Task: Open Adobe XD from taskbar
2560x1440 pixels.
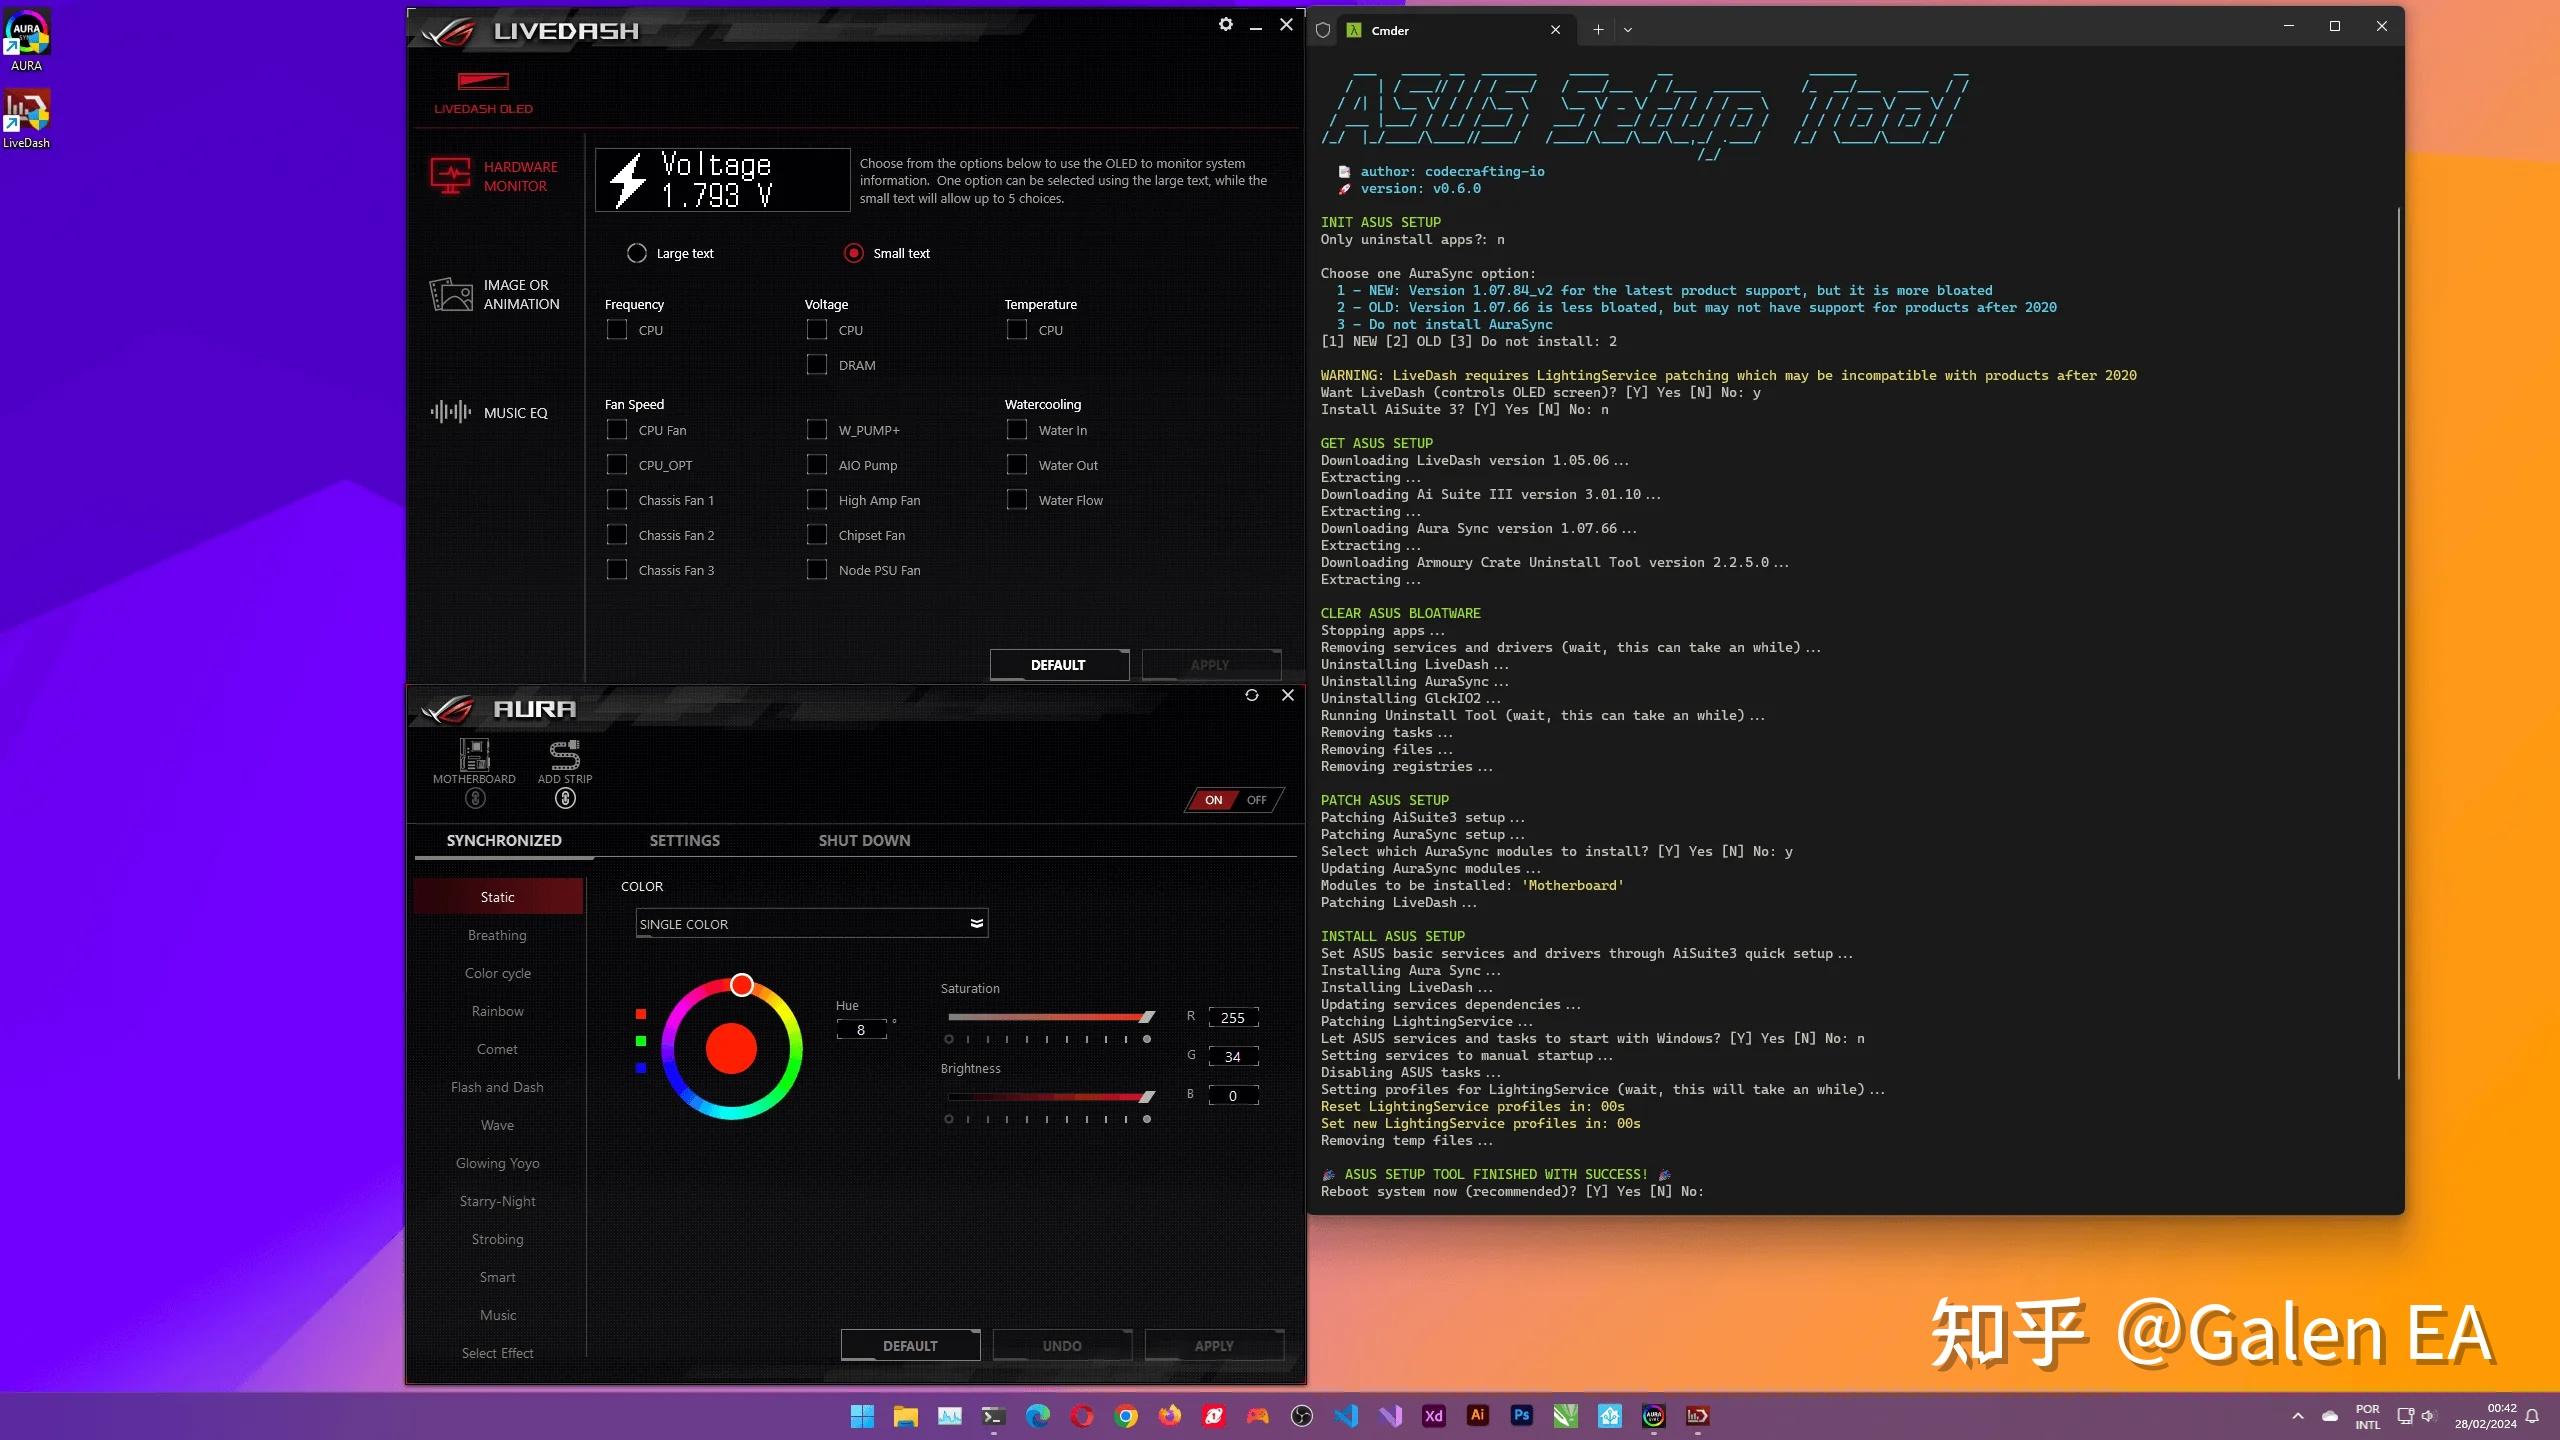Action: 1434,1416
